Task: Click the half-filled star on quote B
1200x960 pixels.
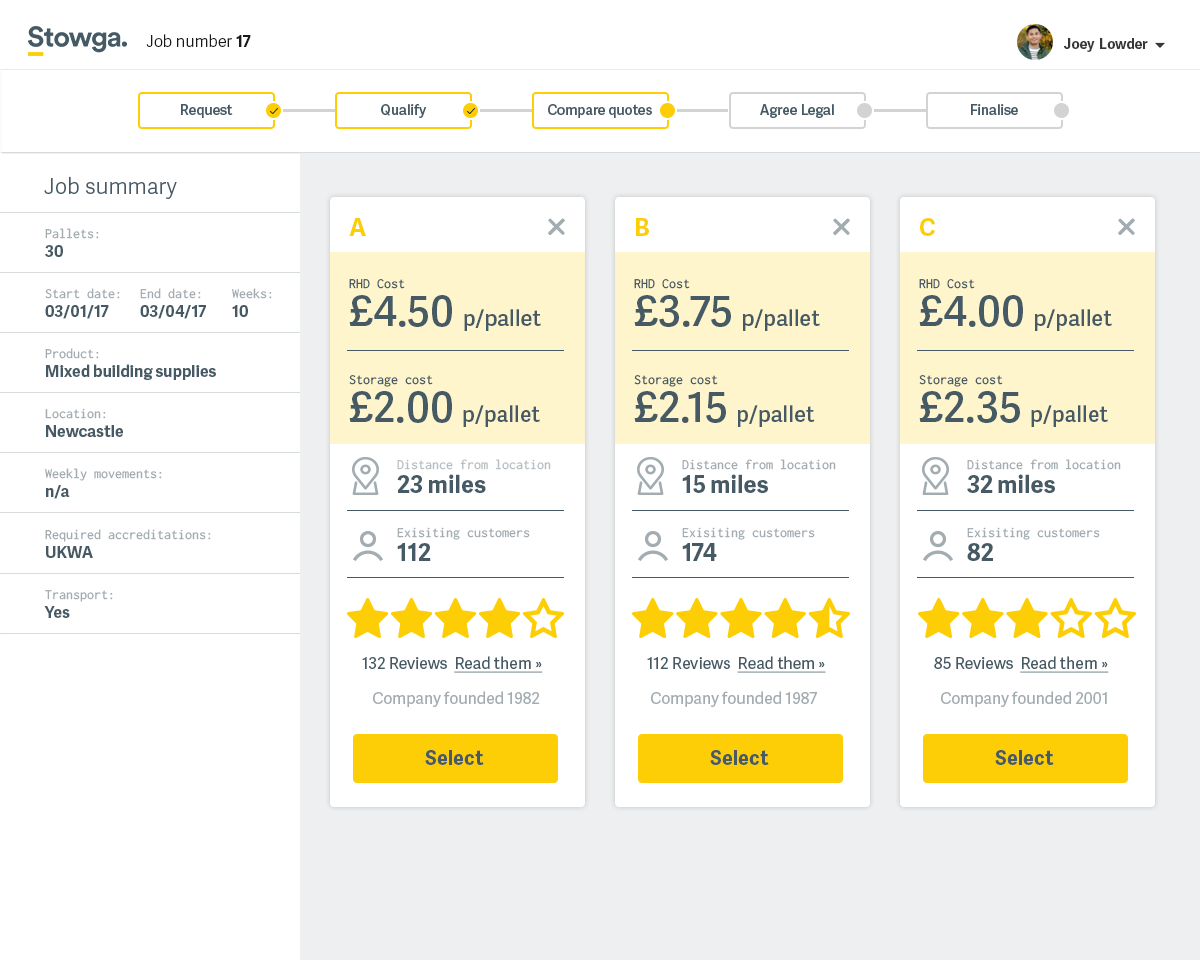Action: pyautogui.click(x=829, y=619)
